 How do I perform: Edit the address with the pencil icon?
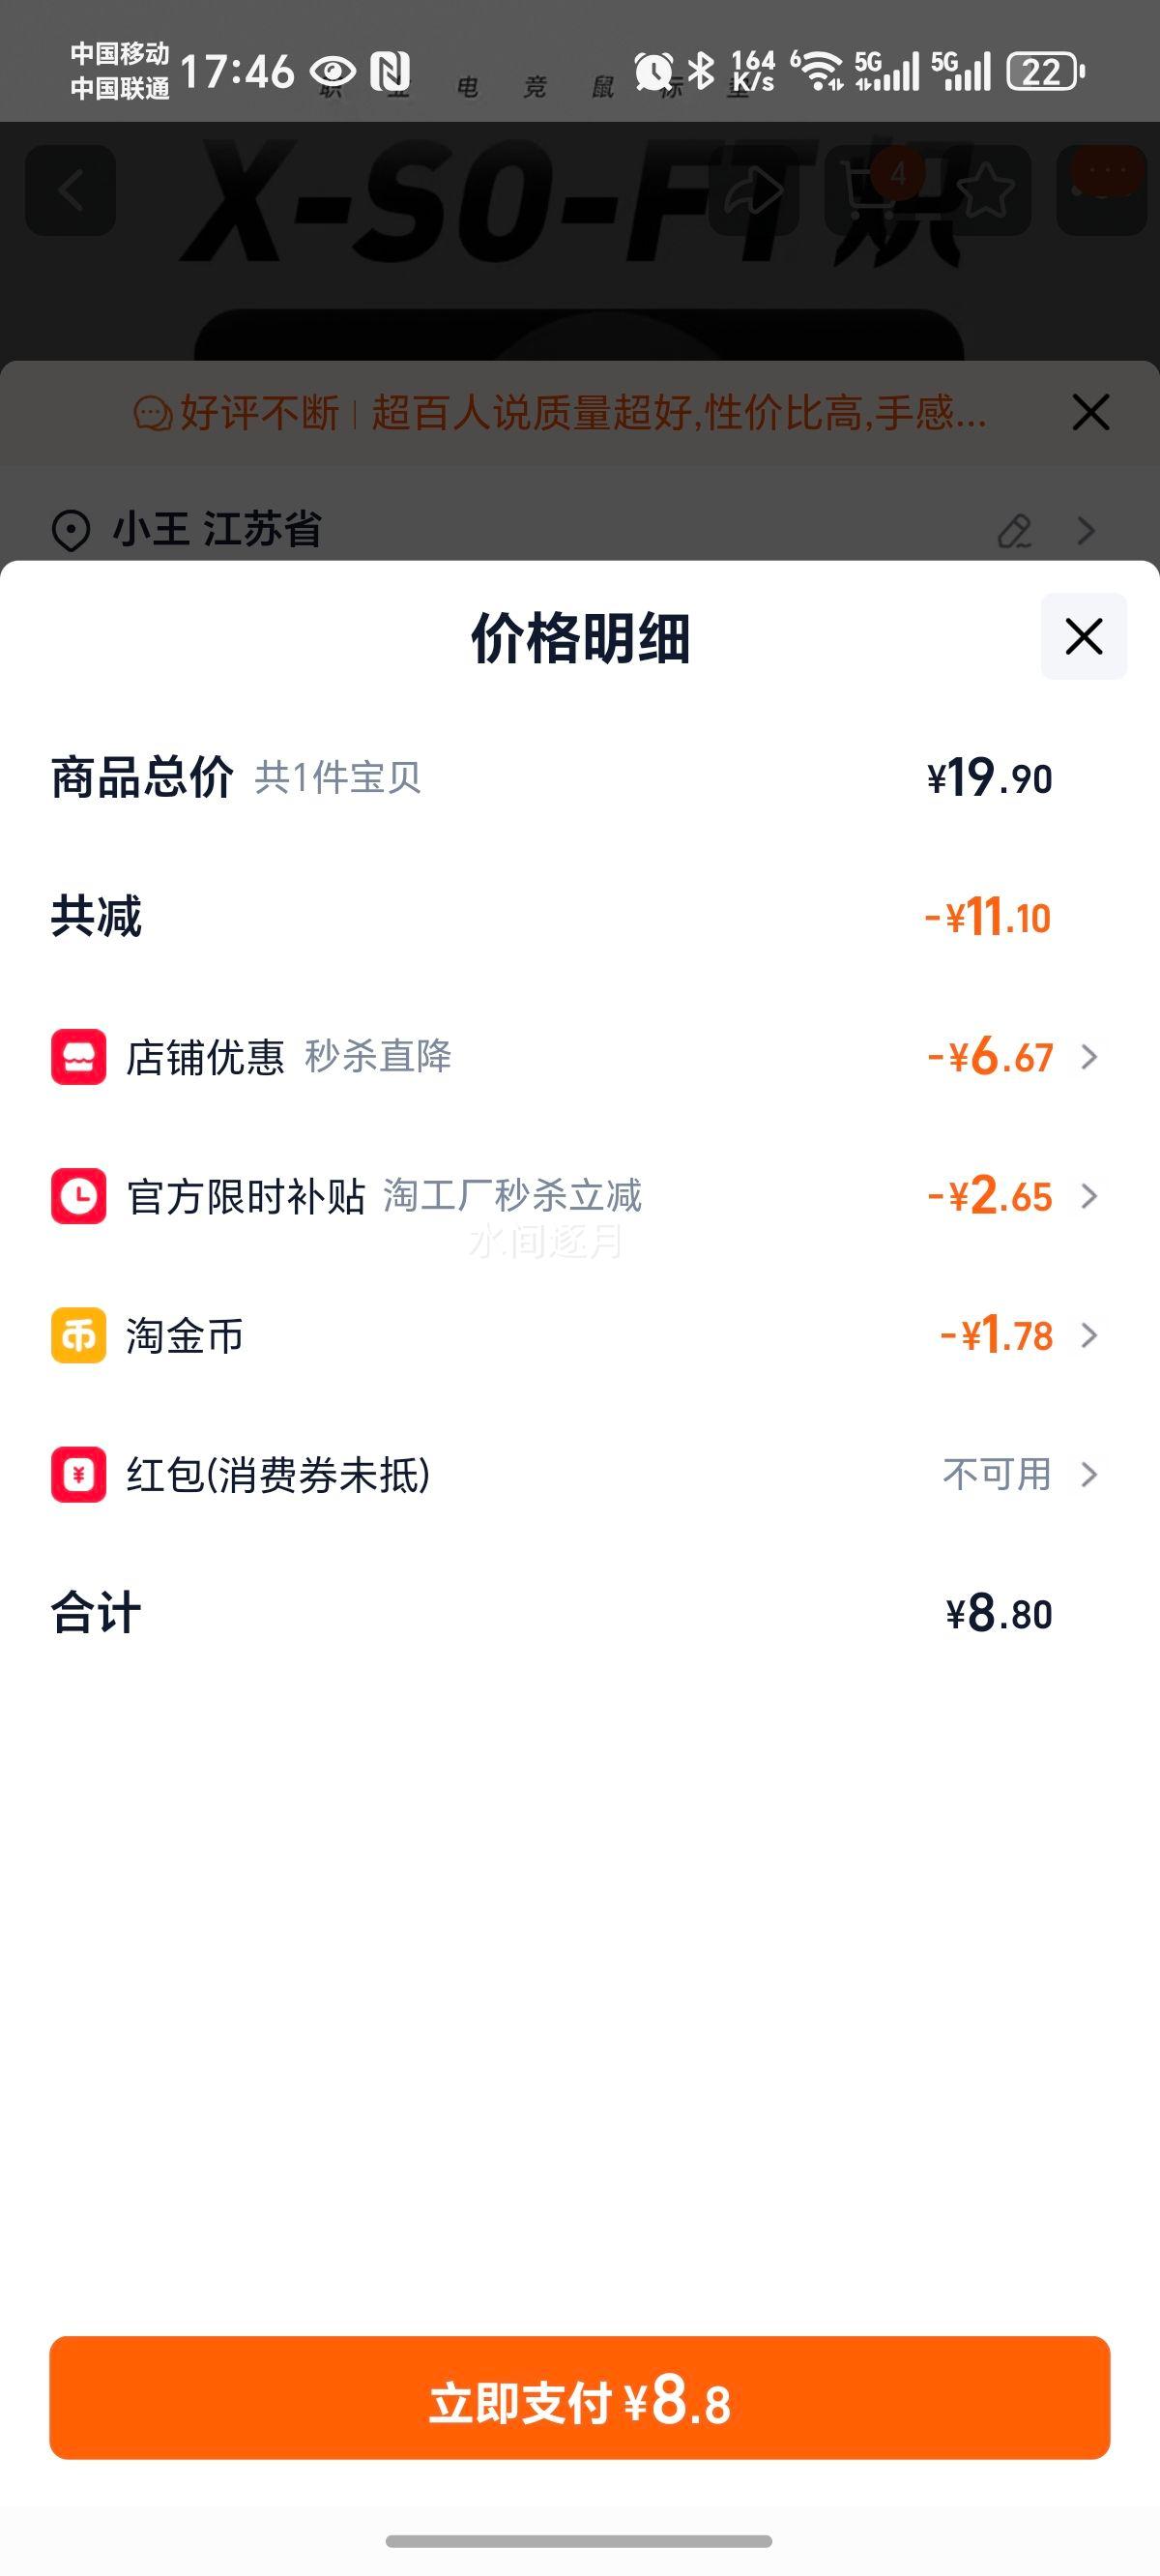point(1014,531)
